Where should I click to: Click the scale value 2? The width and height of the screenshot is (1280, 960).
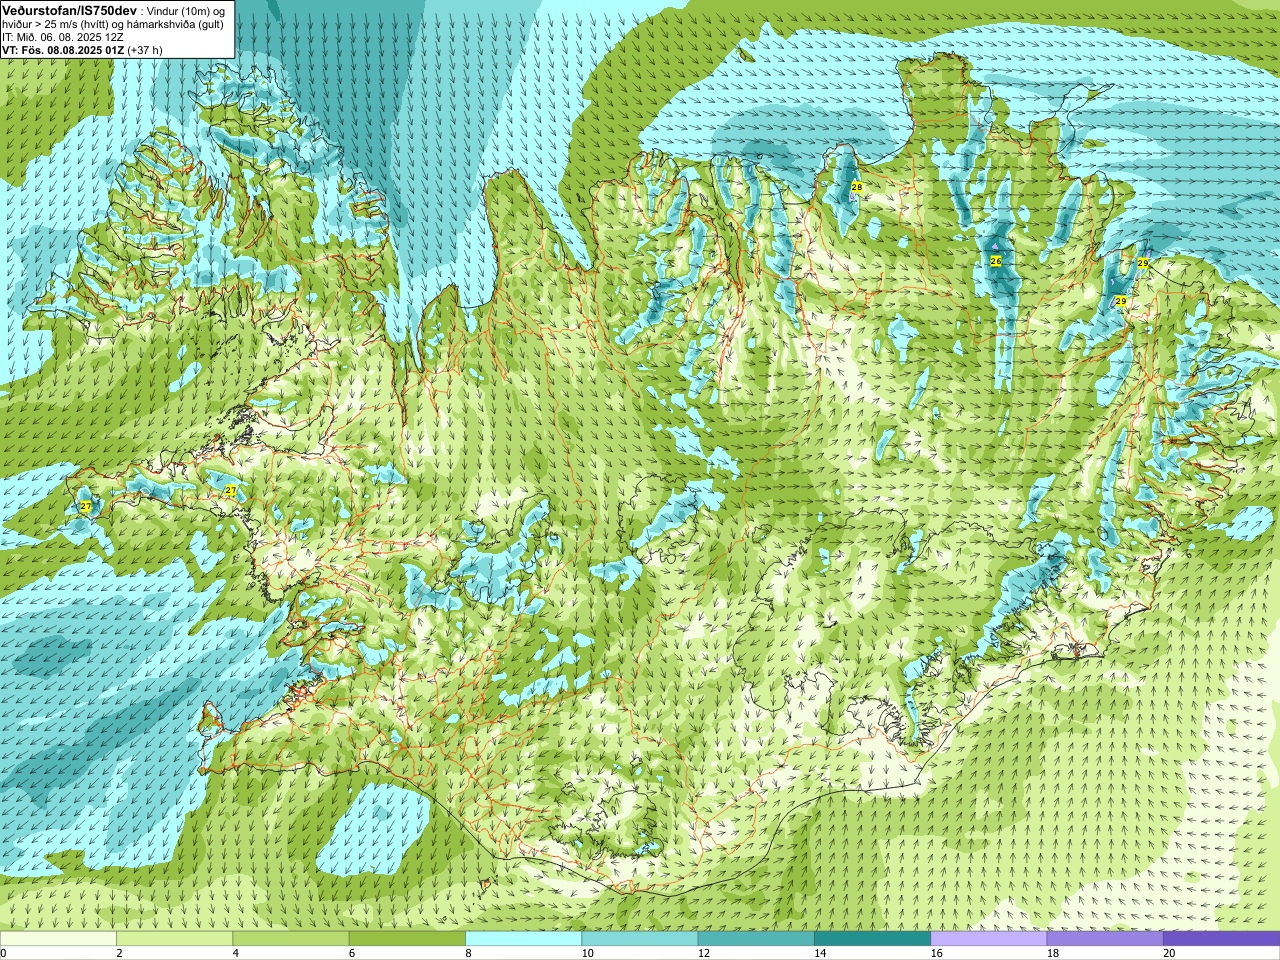[119, 953]
